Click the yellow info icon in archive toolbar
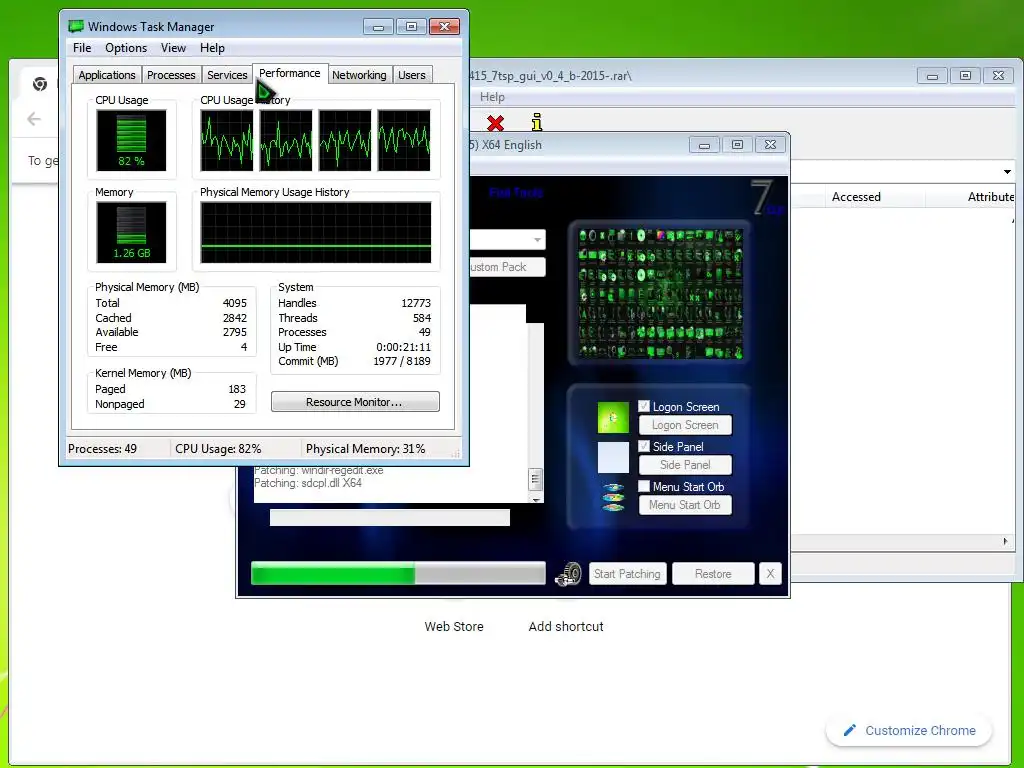 pos(537,122)
